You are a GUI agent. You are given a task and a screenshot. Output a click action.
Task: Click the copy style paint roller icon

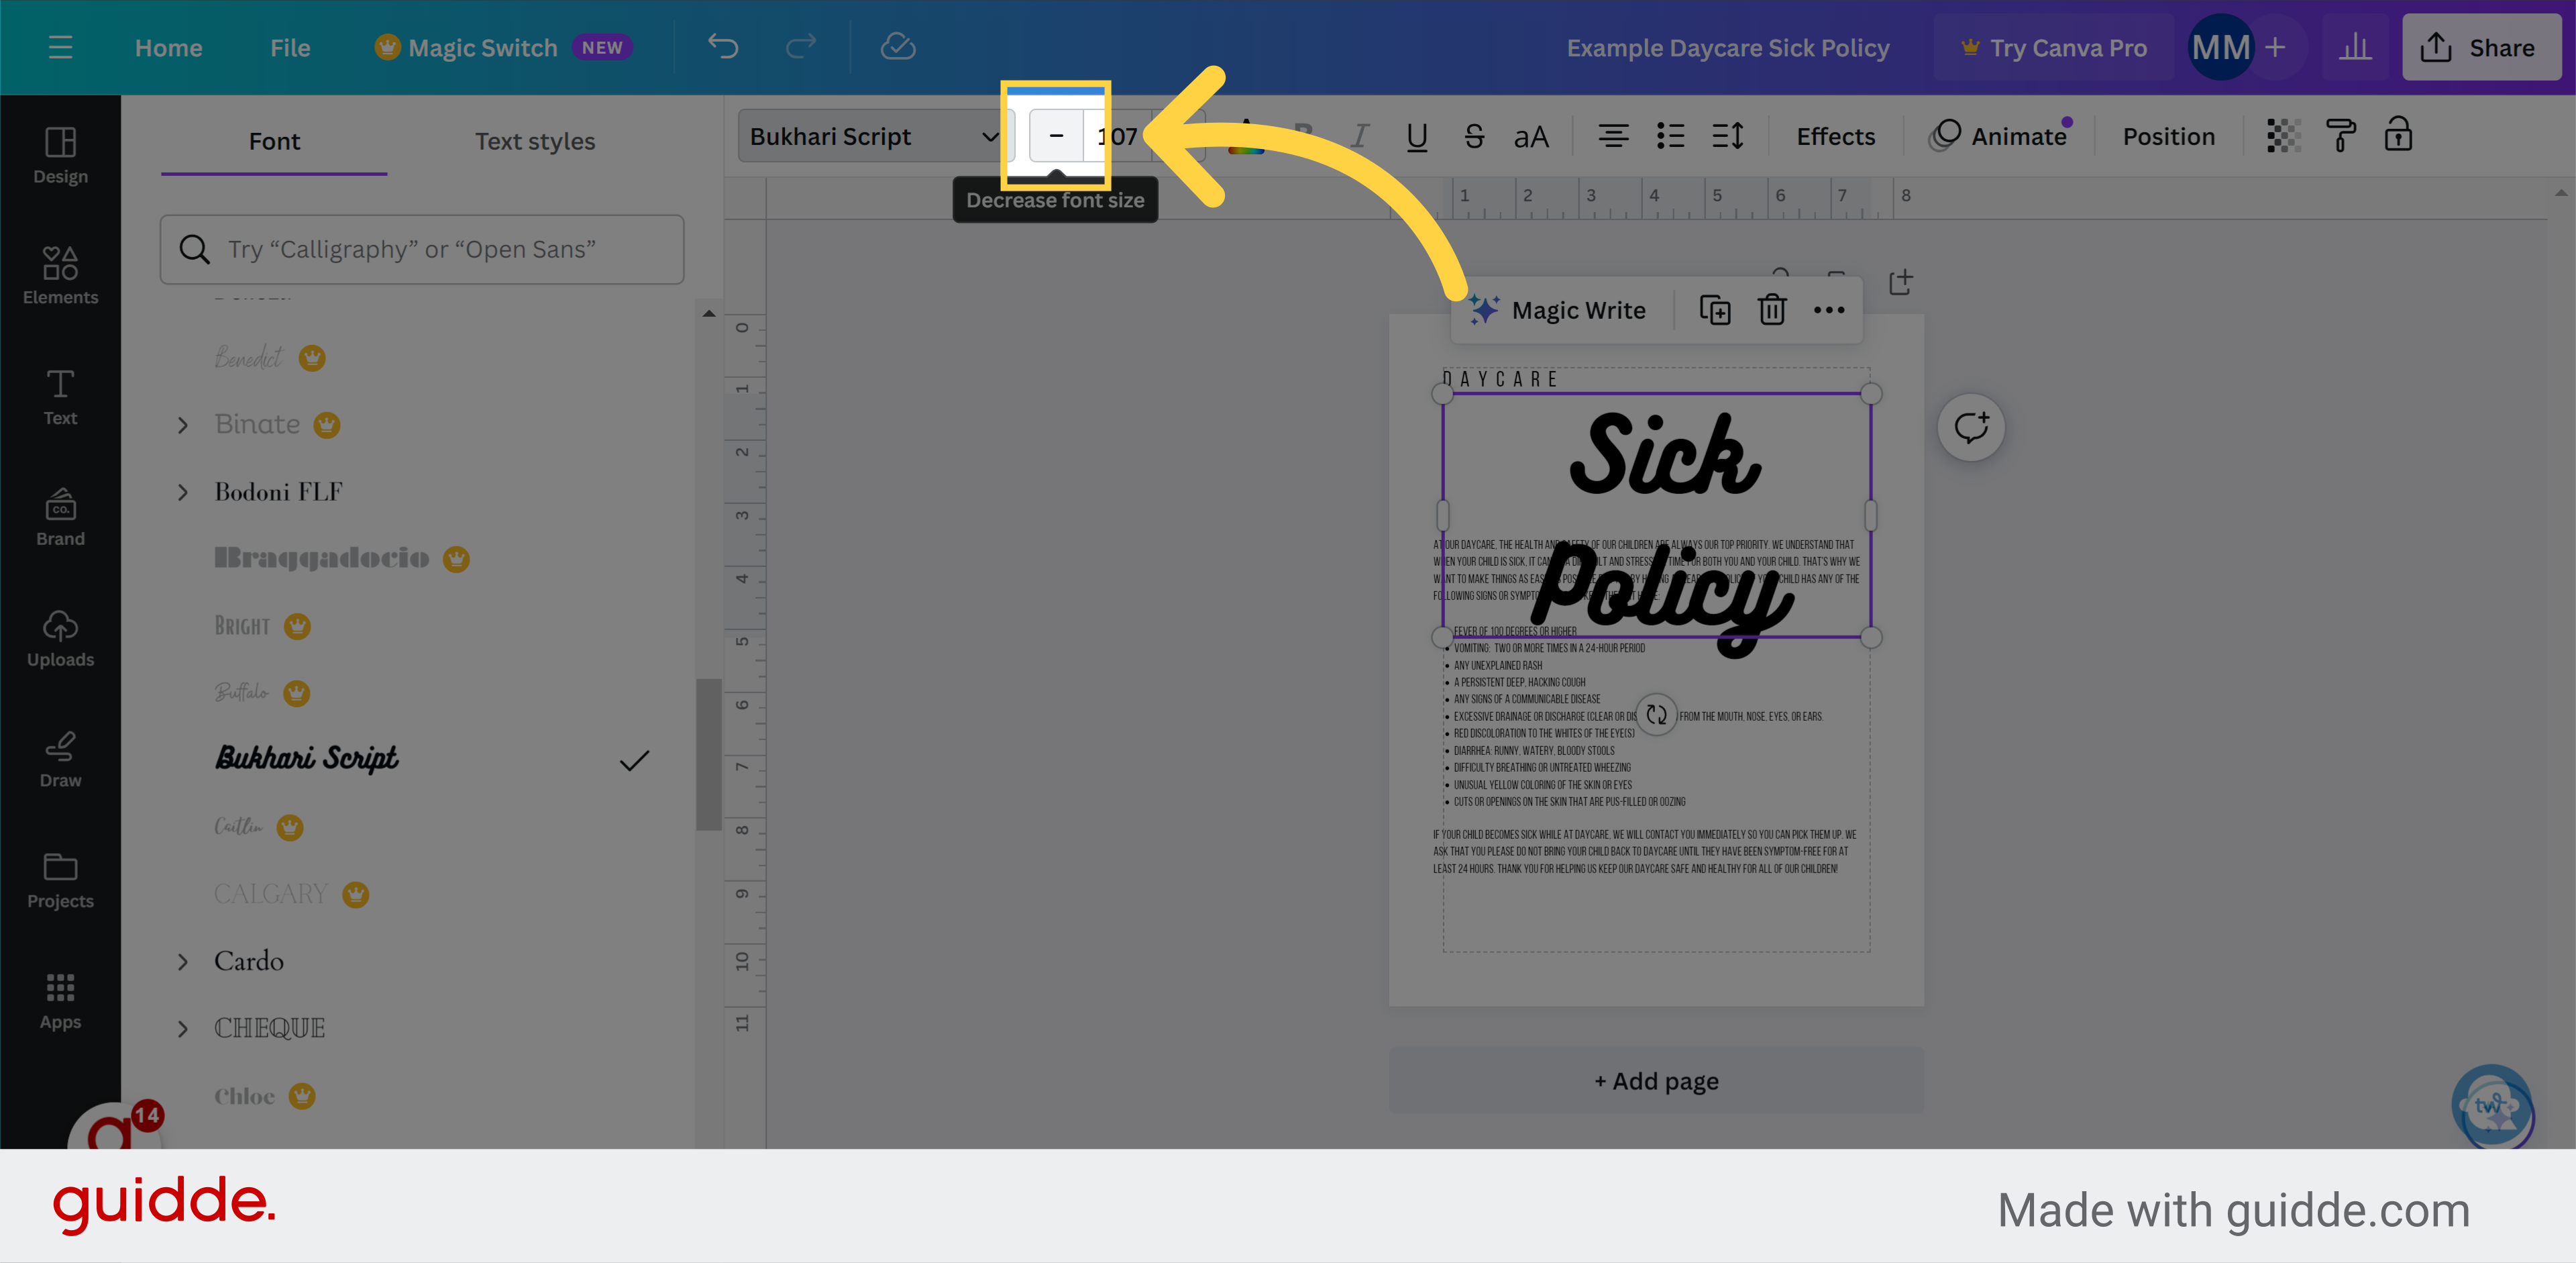[x=2340, y=136]
